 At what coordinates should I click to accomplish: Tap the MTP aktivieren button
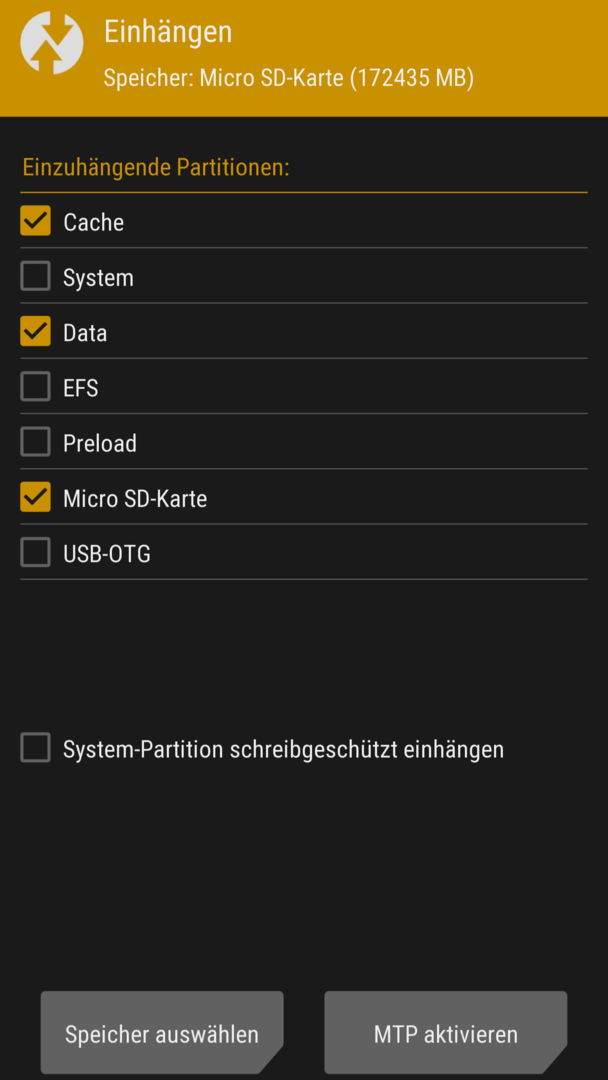click(445, 1032)
